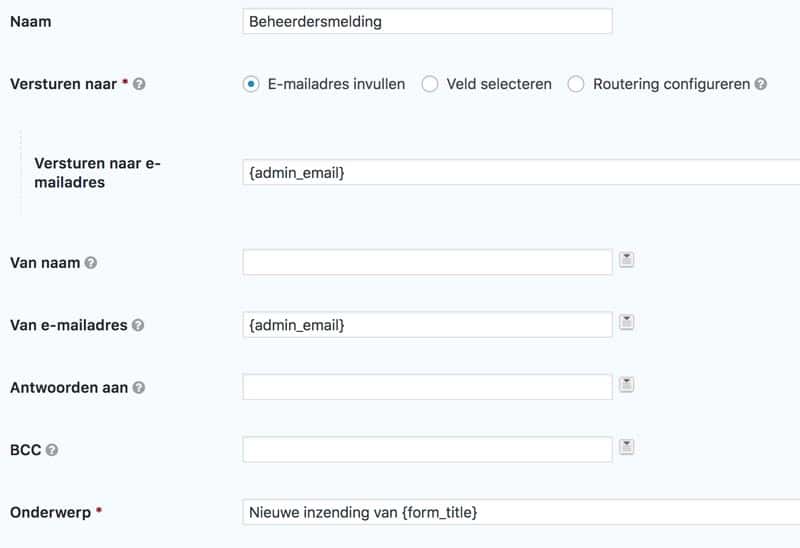Choose the Veld selecteren radio option
The image size is (800, 548).
[430, 84]
